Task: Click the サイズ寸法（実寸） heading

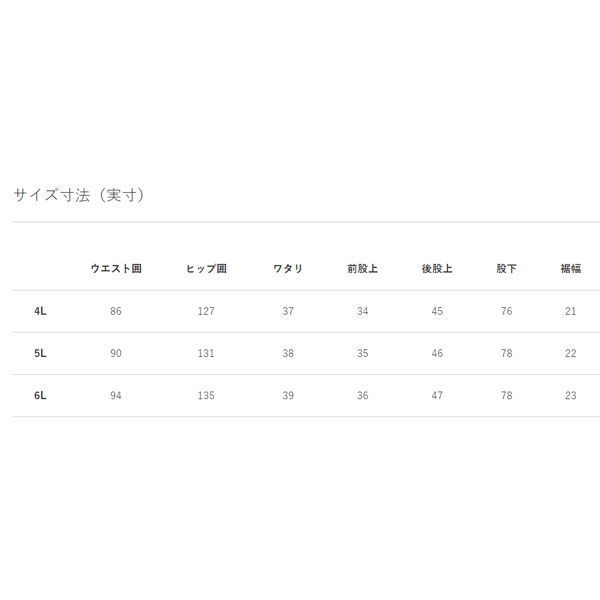Action: [x=80, y=195]
